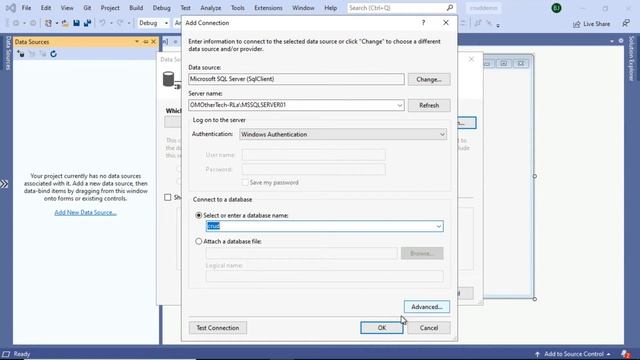Viewport: 640px width, 360px height.
Task: Open the Help menu
Action: pyautogui.click(x=331, y=8)
